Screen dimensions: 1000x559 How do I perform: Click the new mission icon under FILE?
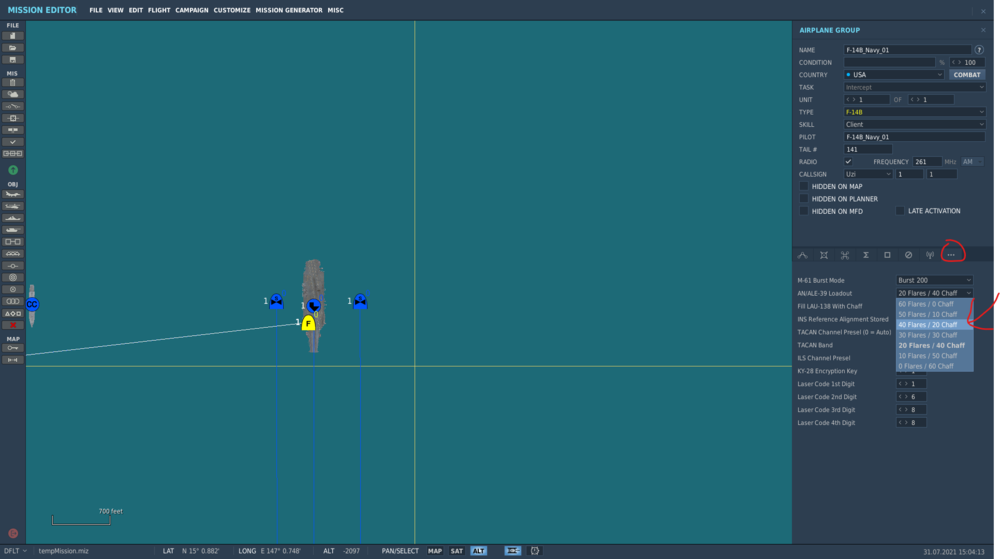13,36
